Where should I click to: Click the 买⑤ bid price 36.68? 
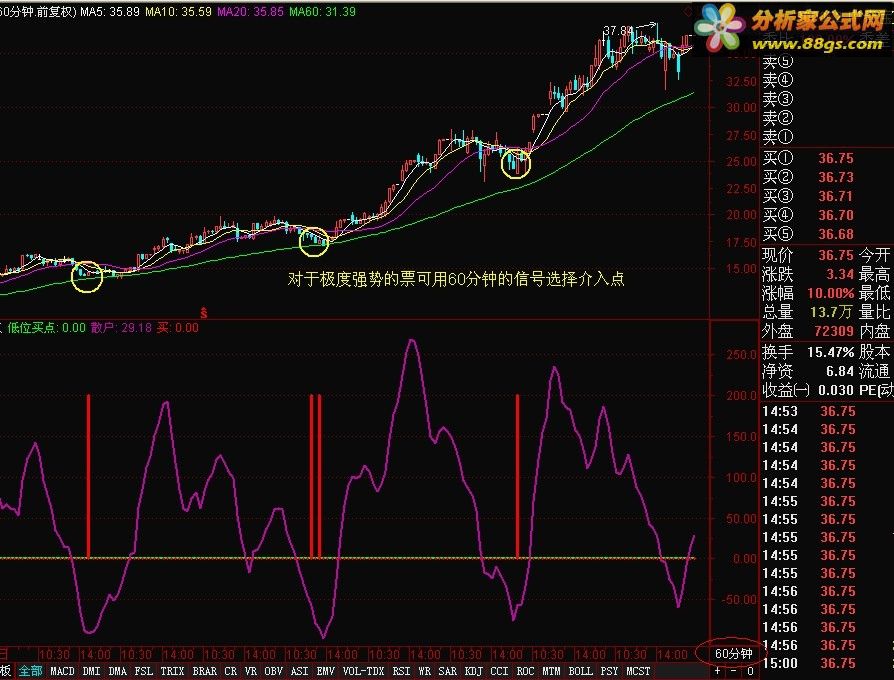(x=836, y=234)
